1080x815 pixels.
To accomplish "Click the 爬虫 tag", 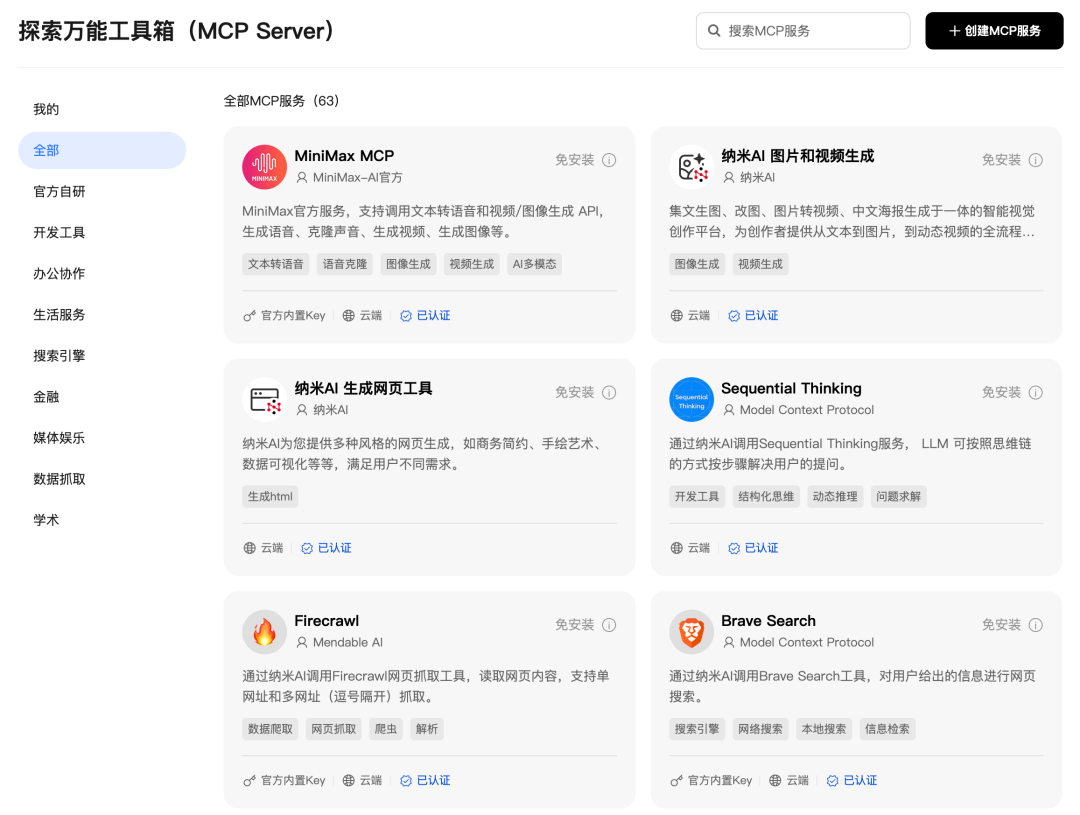I will click(386, 729).
